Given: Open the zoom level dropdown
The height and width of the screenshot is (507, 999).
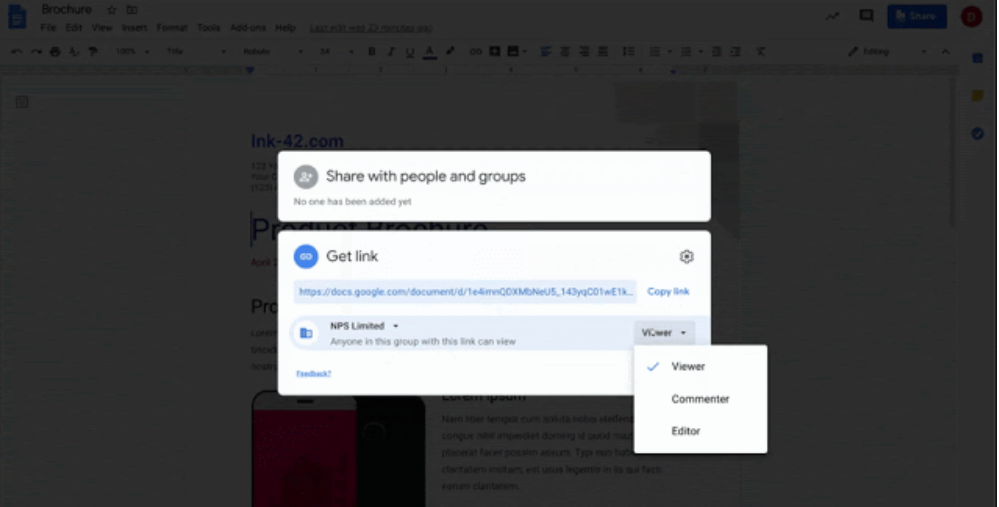Looking at the screenshot, I should [133, 52].
